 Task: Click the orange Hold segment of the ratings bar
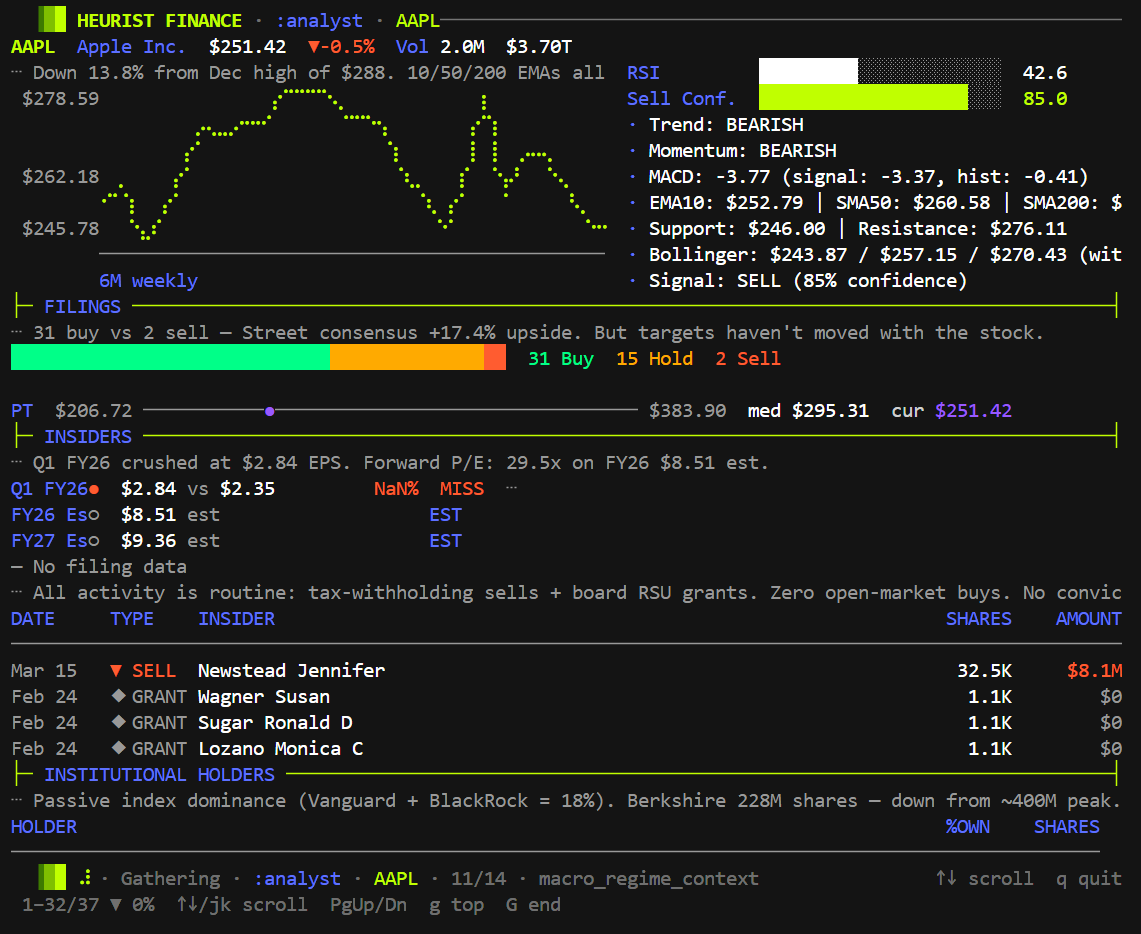[x=407, y=358]
